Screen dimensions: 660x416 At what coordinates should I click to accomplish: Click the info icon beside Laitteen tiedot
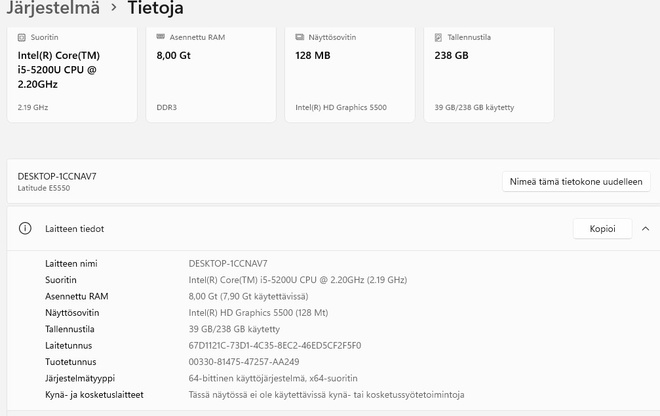pyautogui.click(x=25, y=229)
